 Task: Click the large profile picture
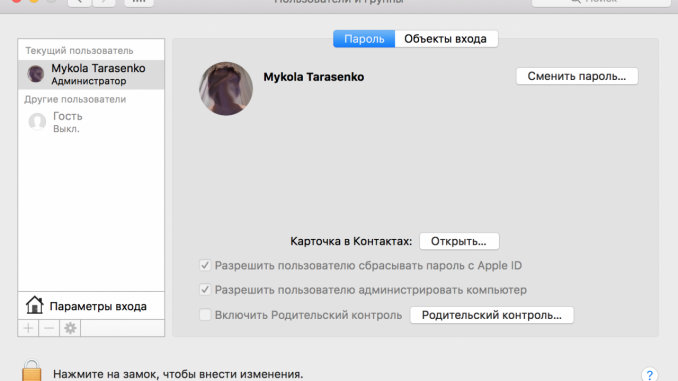point(226,89)
